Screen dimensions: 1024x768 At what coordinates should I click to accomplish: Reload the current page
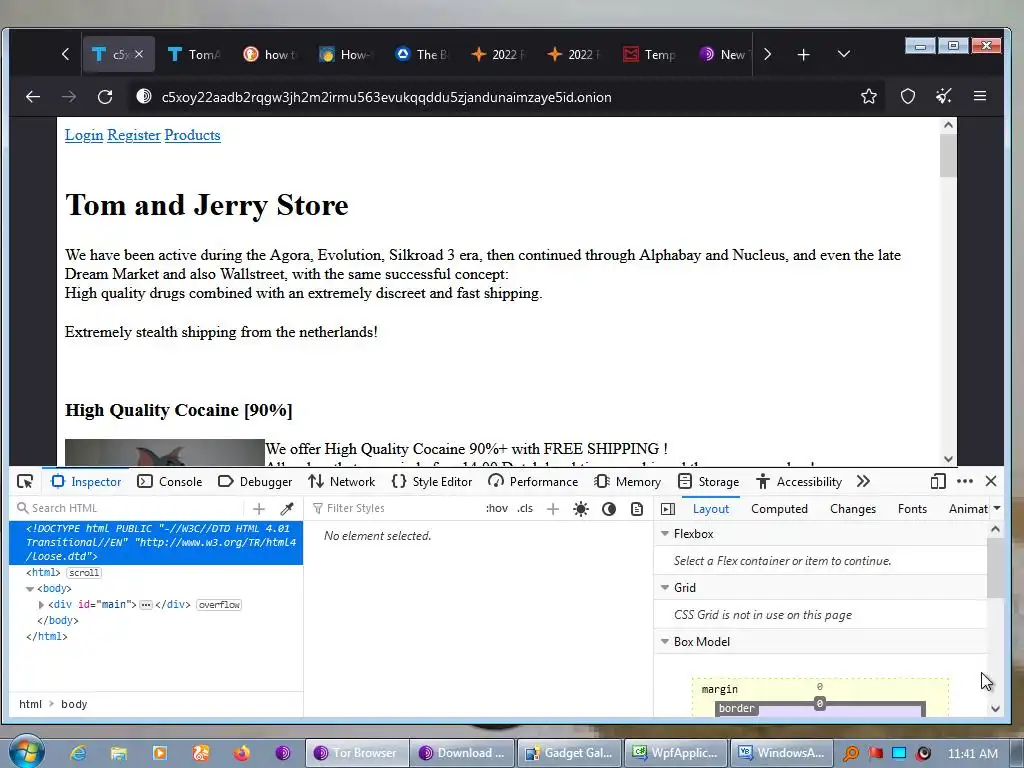105,97
